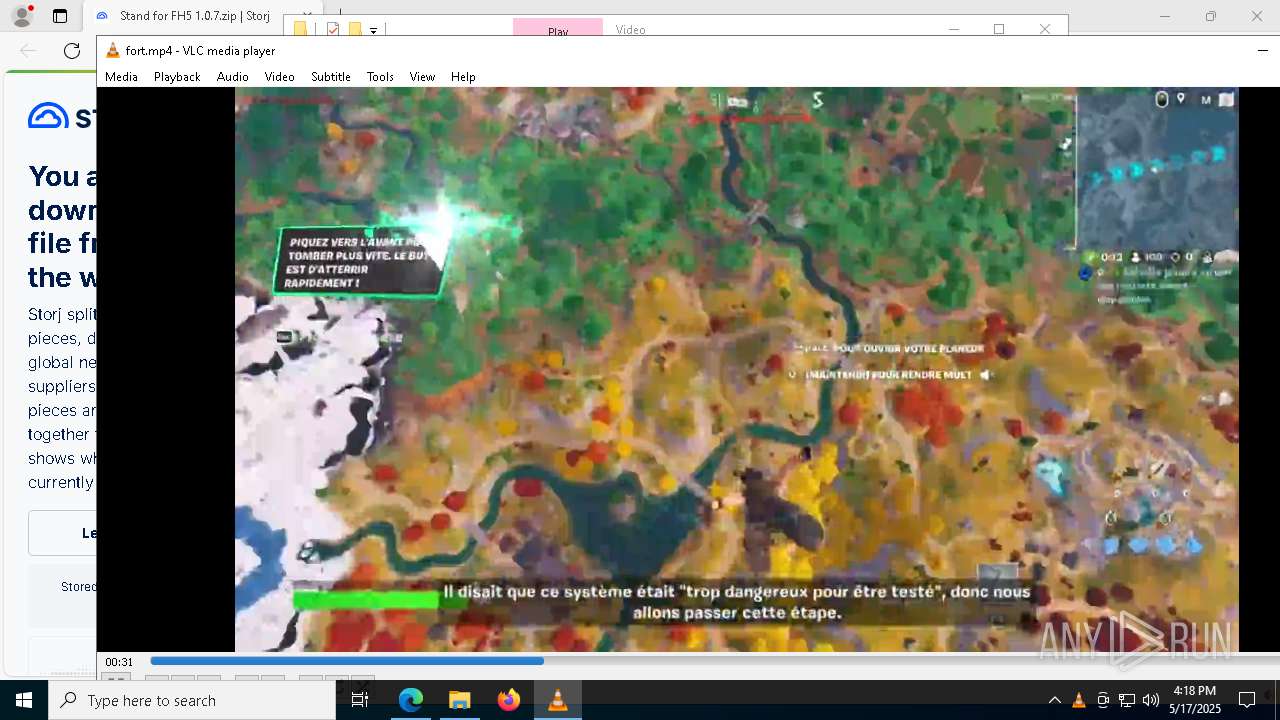Viewport: 1280px width, 720px height.
Task: Open the Media menu in VLC
Action: click(x=121, y=77)
